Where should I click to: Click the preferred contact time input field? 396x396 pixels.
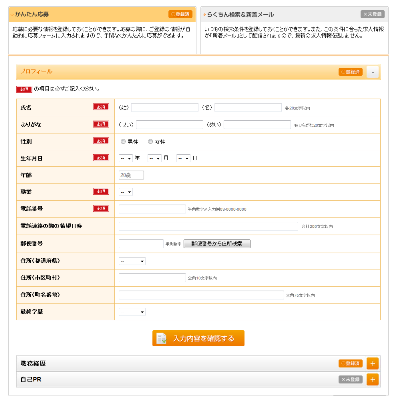click(208, 226)
